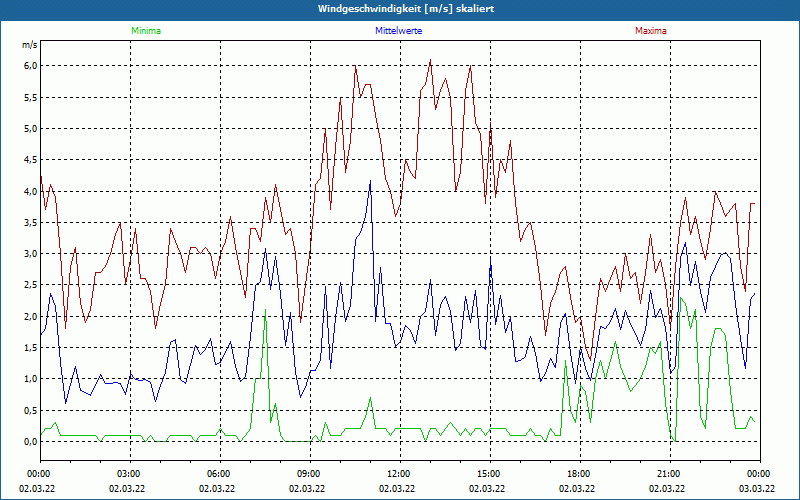
Task: Click the 3,0 y-axis value
Action: [x=31, y=254]
